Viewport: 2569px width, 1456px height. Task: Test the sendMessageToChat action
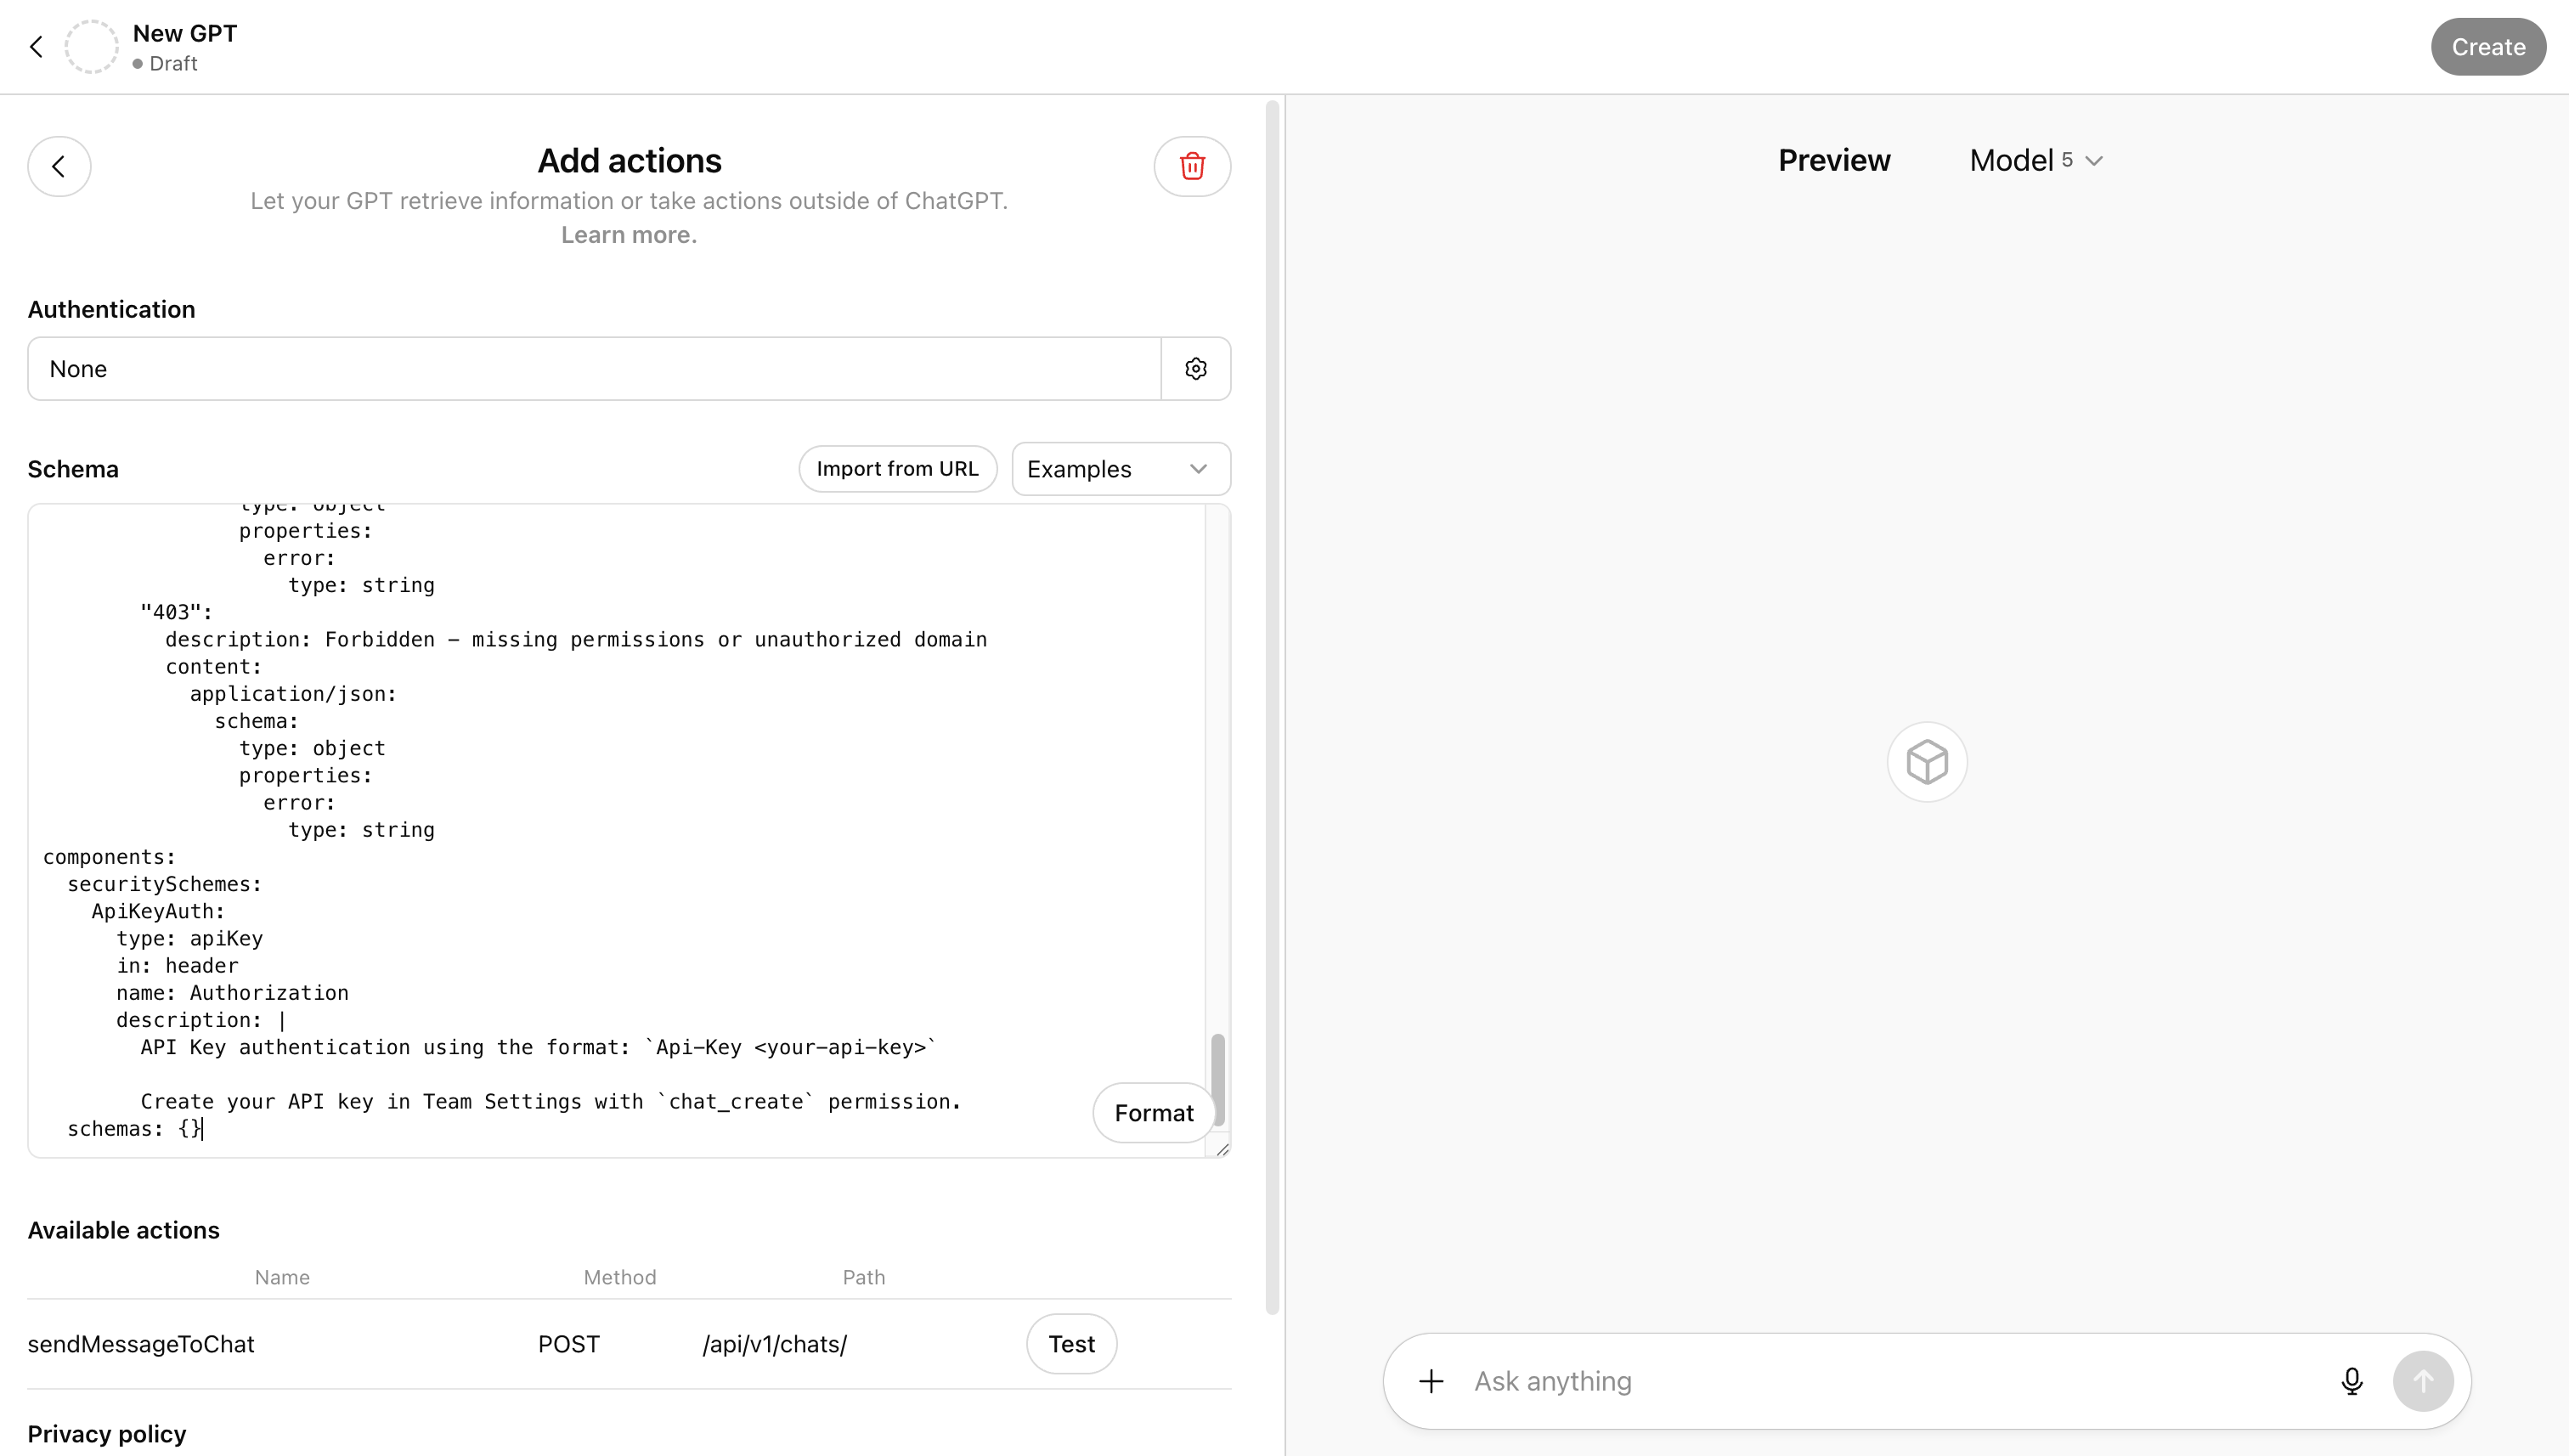[1070, 1343]
